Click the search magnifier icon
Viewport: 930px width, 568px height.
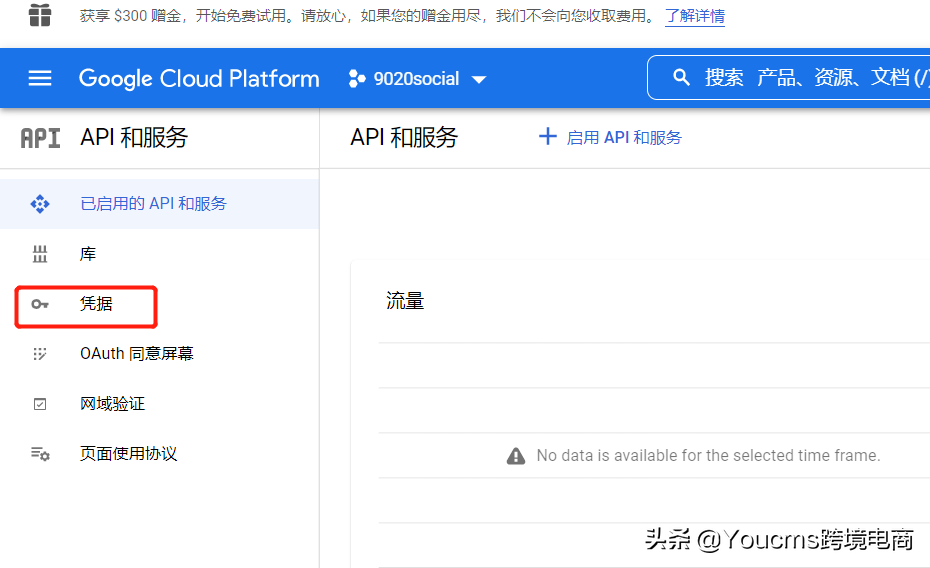(681, 77)
